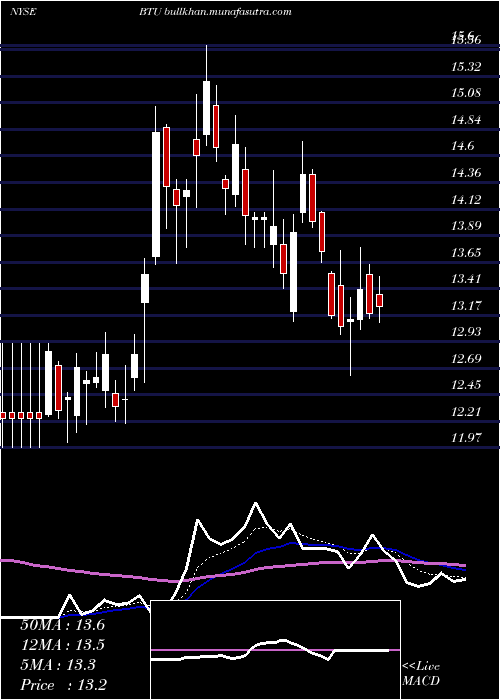Click the 12.45 price axis label
This screenshot has width=500, height=700.
point(467,384)
